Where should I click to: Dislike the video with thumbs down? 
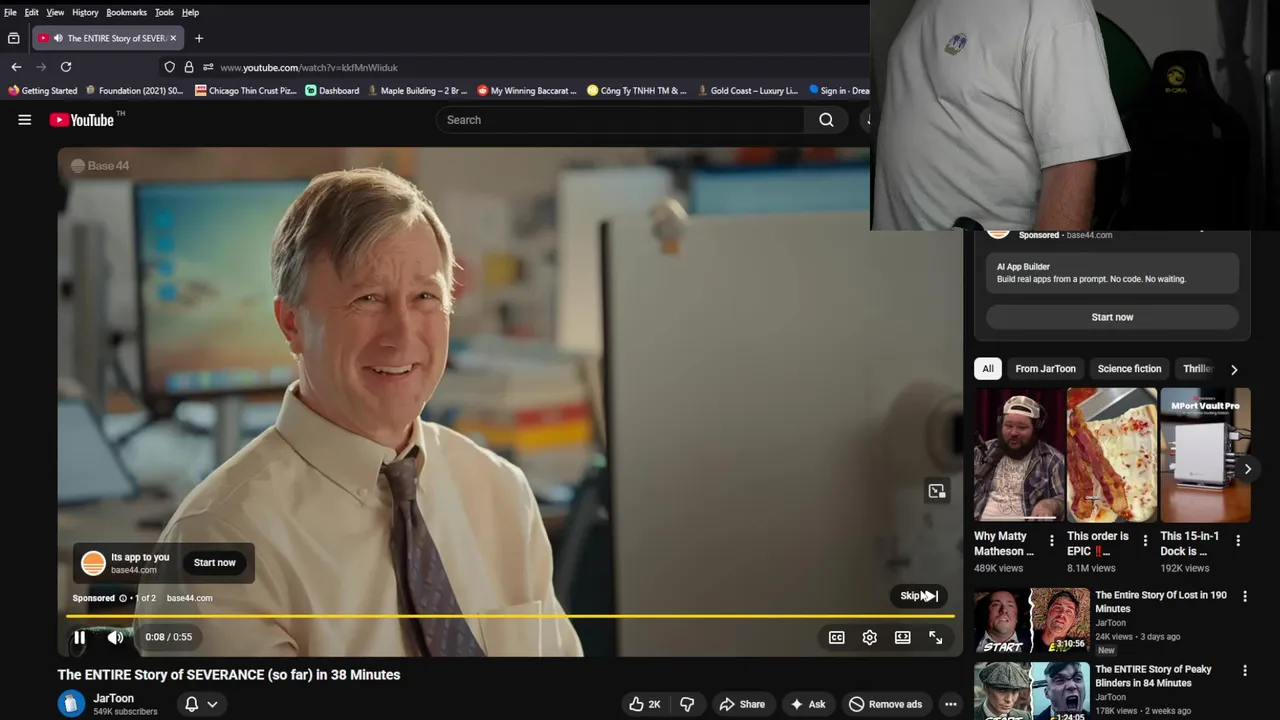tap(687, 704)
